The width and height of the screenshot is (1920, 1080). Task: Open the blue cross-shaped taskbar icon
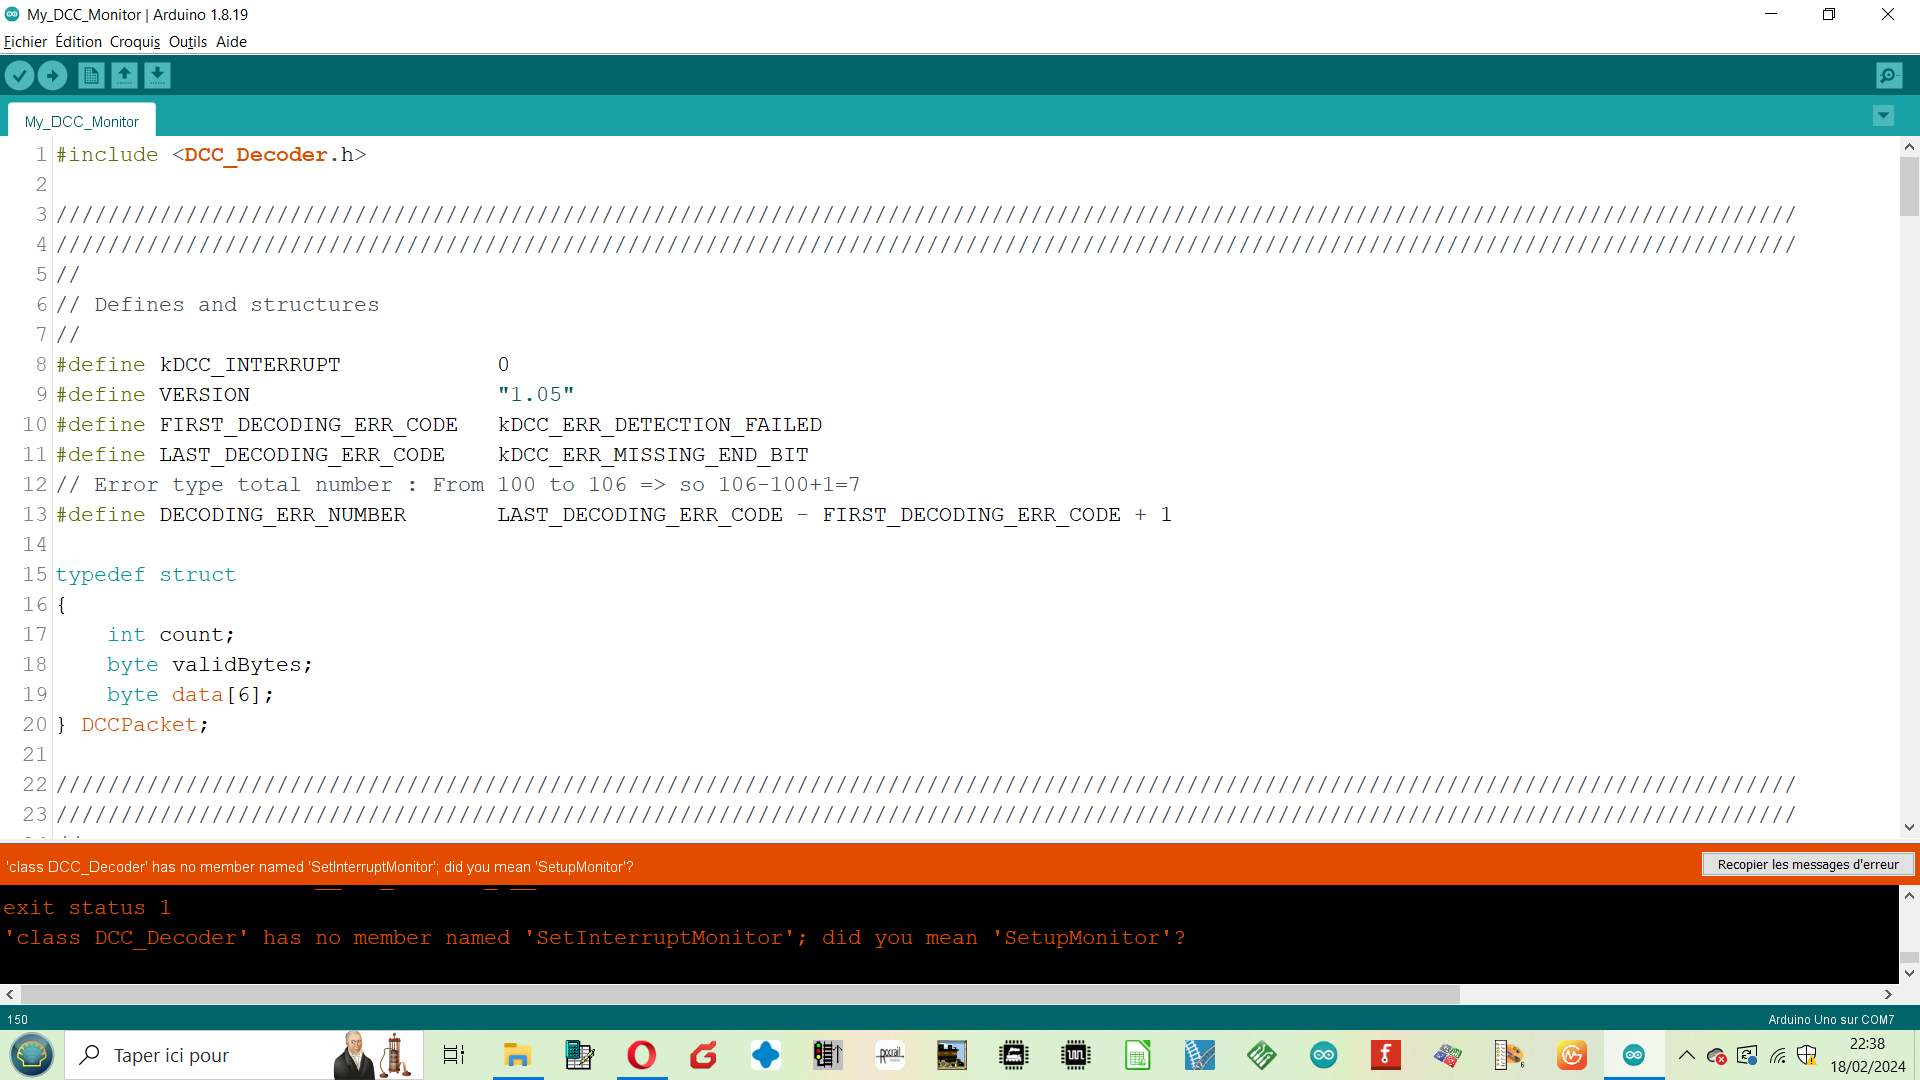[766, 1055]
